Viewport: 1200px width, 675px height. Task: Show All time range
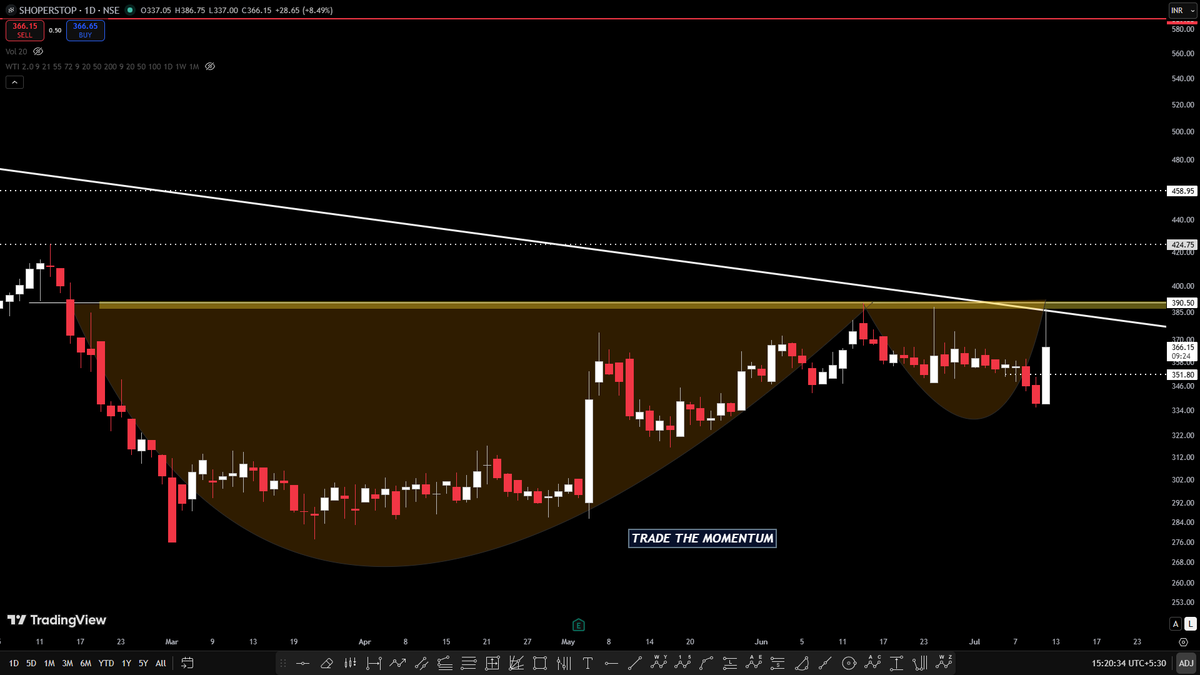(161, 662)
